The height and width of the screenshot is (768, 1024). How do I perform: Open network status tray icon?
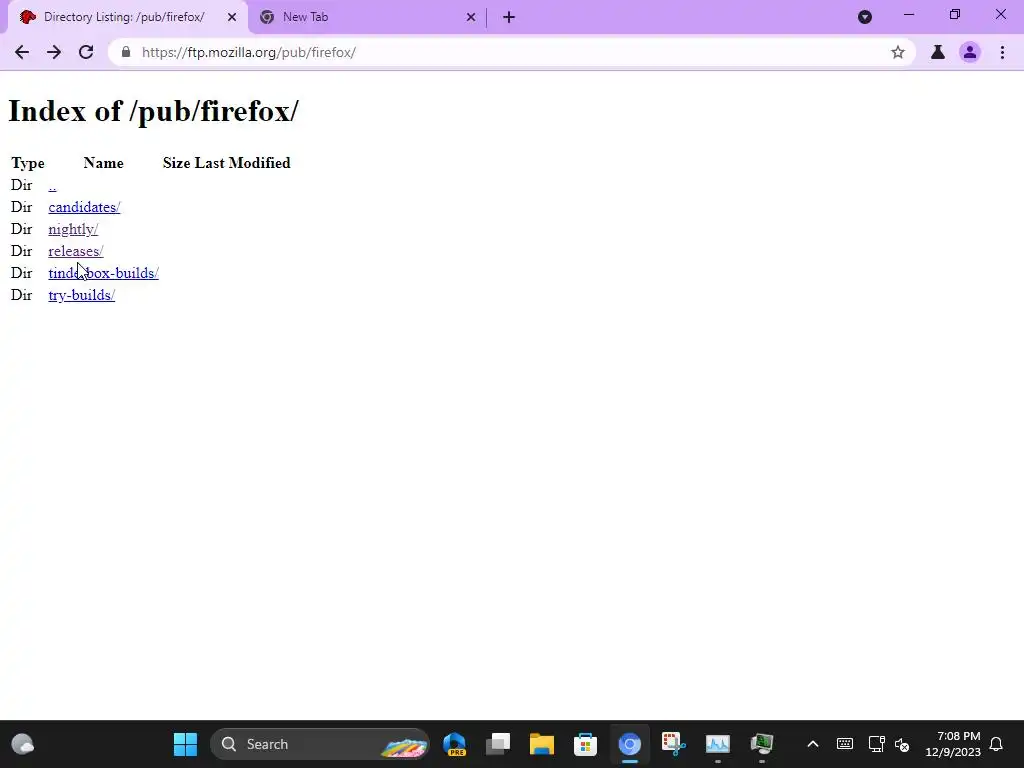[x=876, y=744]
